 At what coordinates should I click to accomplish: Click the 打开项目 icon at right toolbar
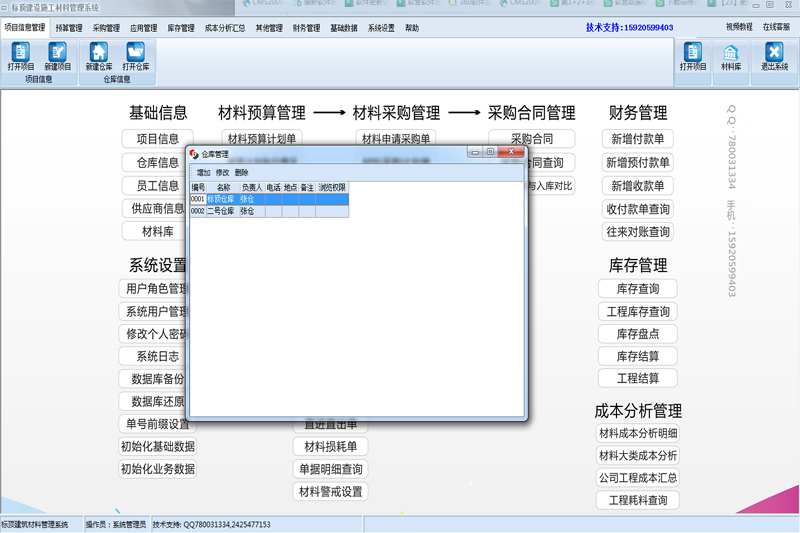click(692, 57)
